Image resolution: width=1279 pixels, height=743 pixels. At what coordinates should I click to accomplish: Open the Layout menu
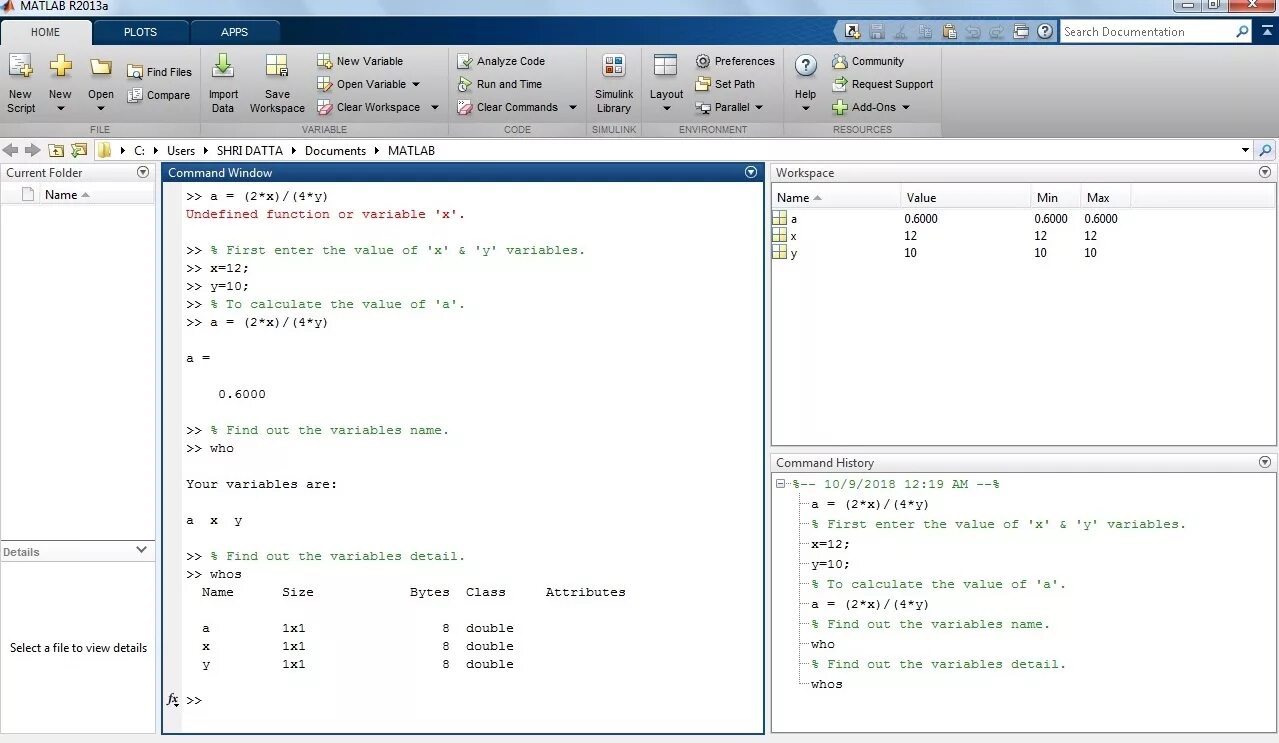(666, 84)
